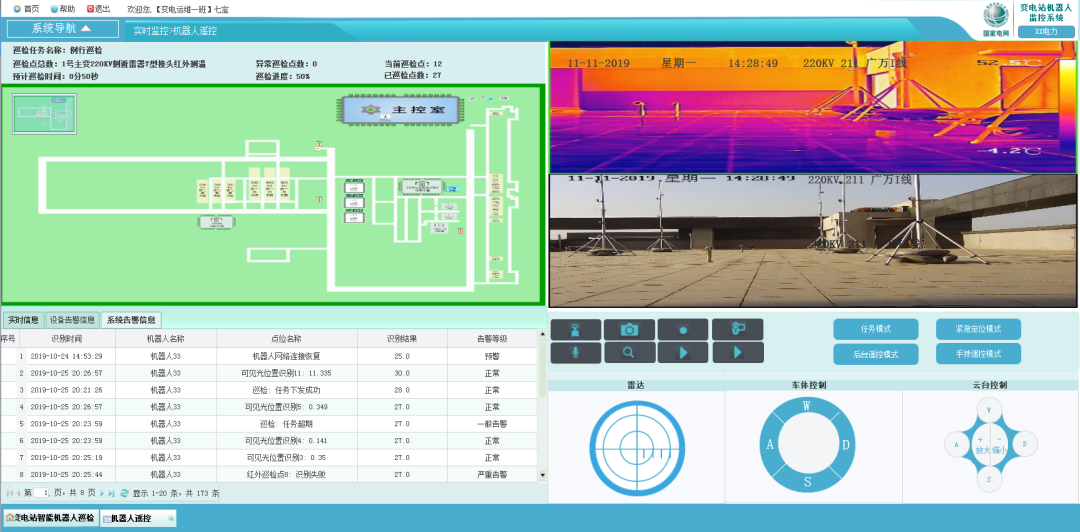
Task: Click the minimap thumbnail on the station map
Action: [x=44, y=114]
